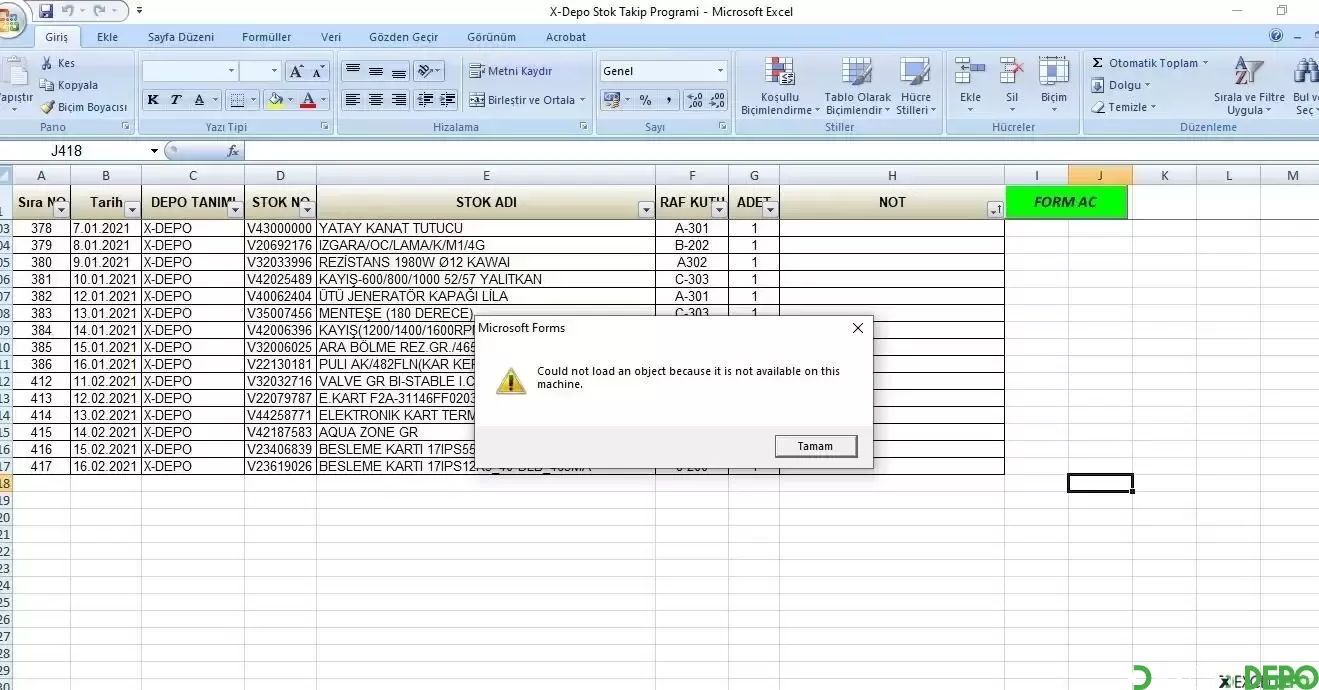Align text left
Image resolution: width=1319 pixels, height=690 pixels.
pyautogui.click(x=352, y=100)
